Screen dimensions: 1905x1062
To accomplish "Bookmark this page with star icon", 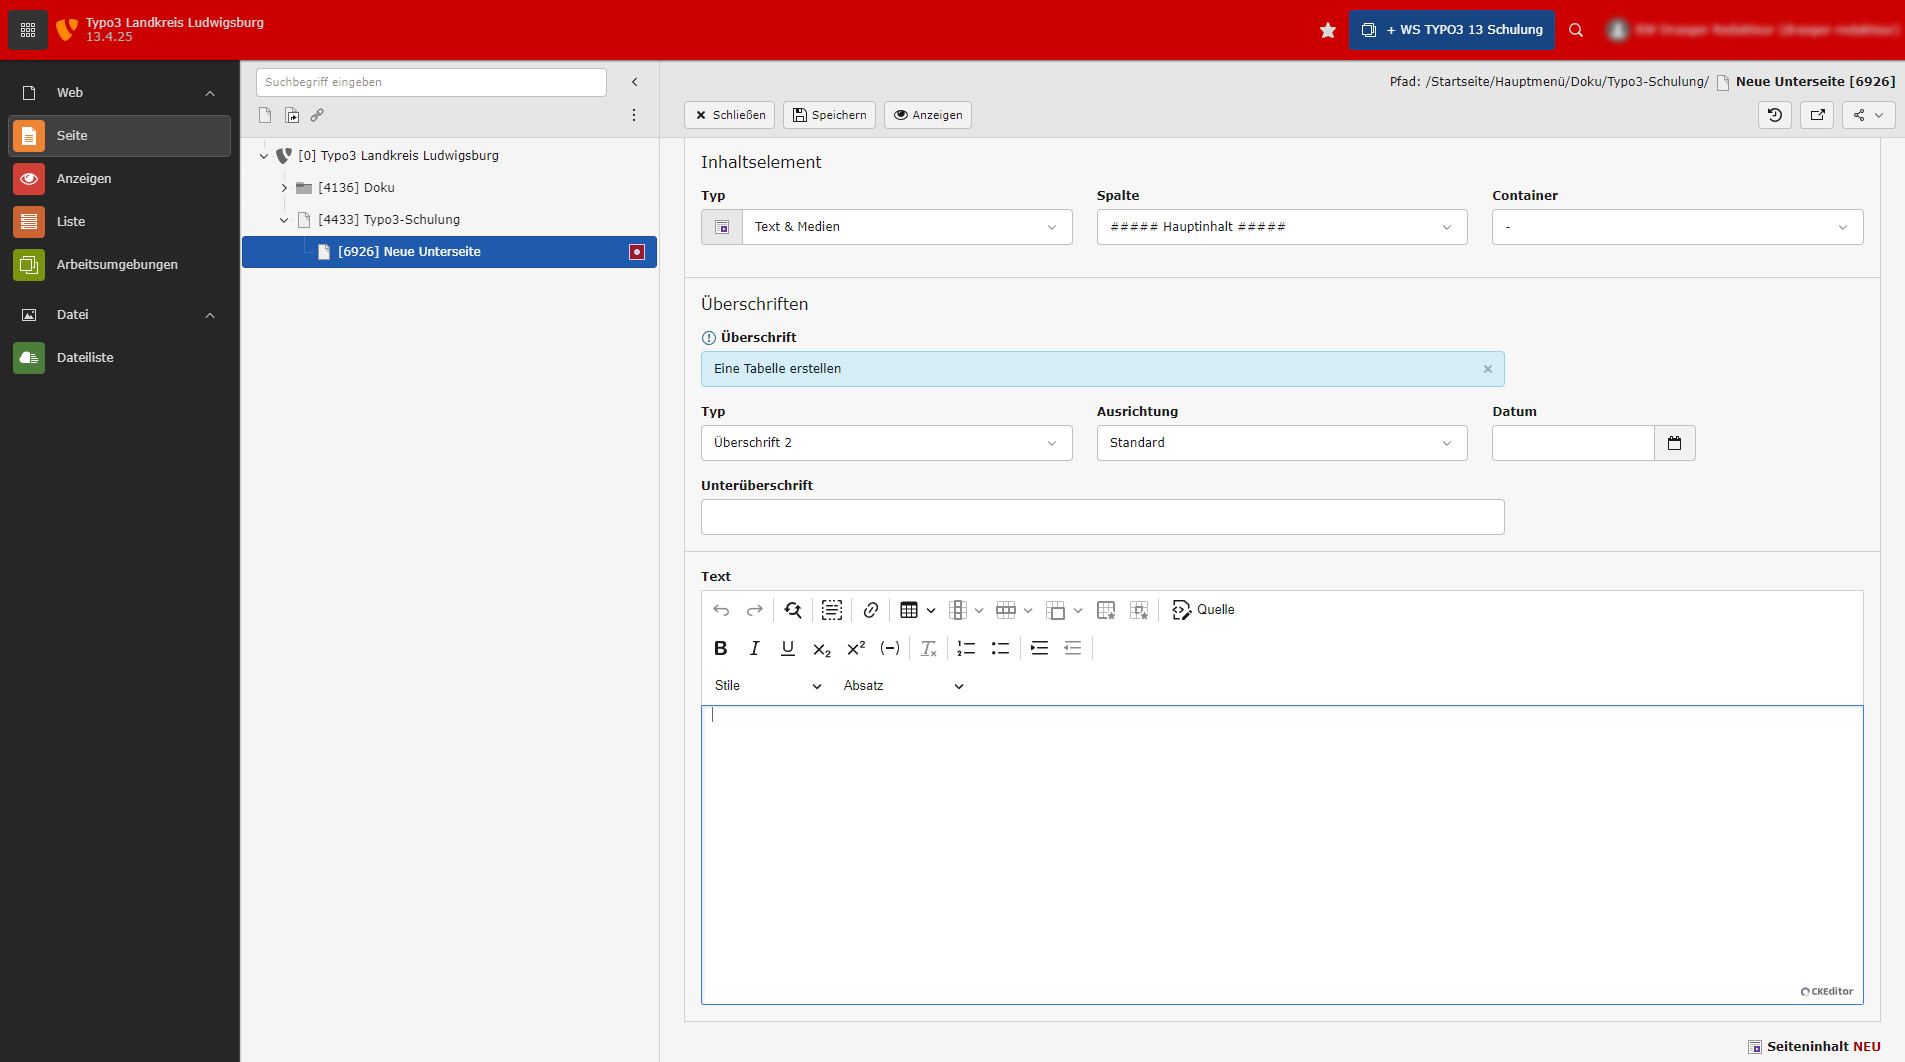I will (1328, 30).
